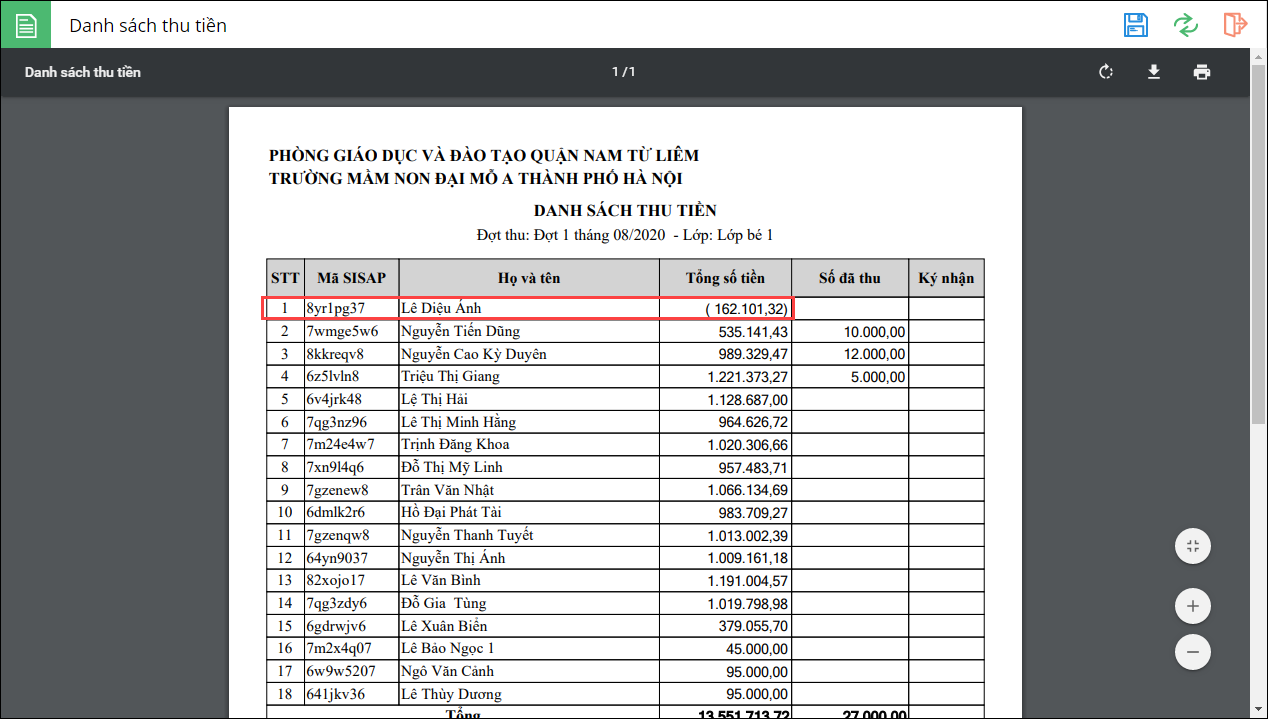Click the amount '957.483,71'
Screen dimensions: 1268x719
tap(753, 467)
